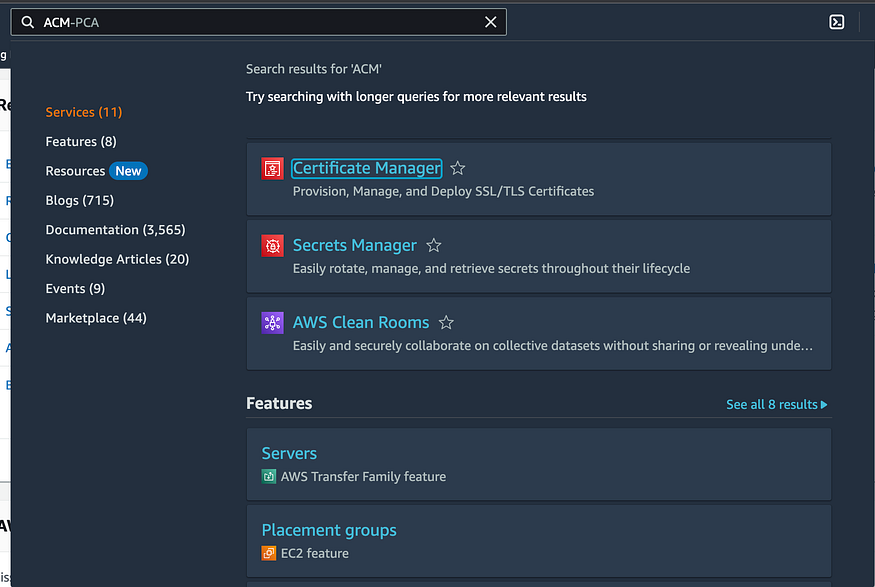Click 'Provision, Manage, and Deploy SSL/TLS Certificates' text
The image size is (875, 587).
(x=444, y=191)
